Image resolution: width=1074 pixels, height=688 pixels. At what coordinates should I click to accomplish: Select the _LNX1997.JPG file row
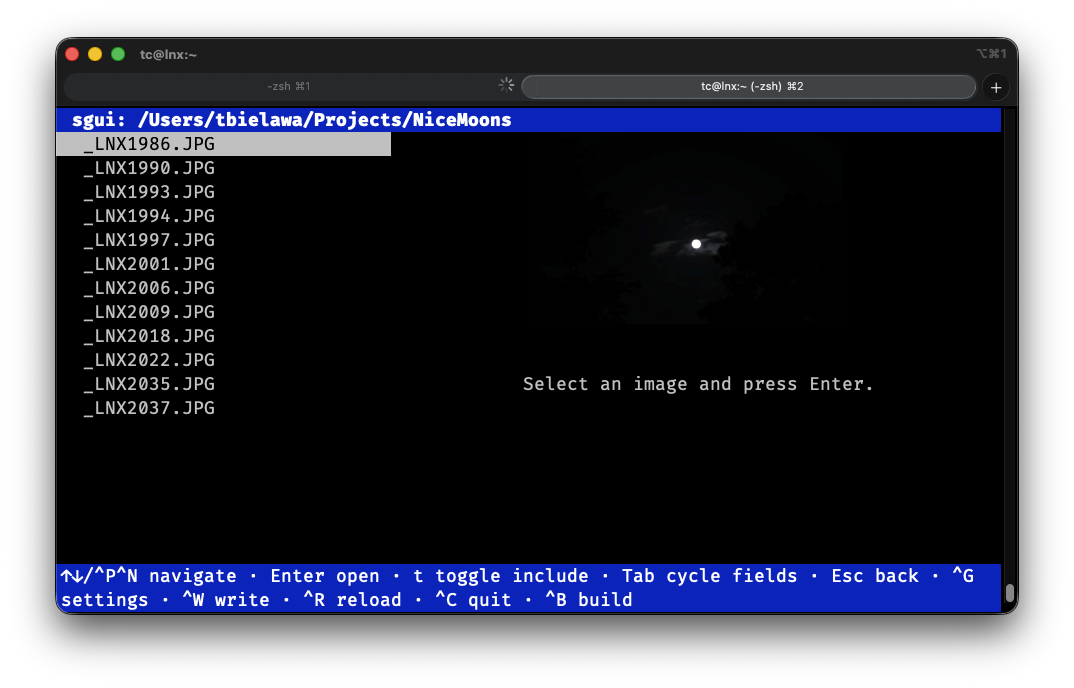point(223,240)
